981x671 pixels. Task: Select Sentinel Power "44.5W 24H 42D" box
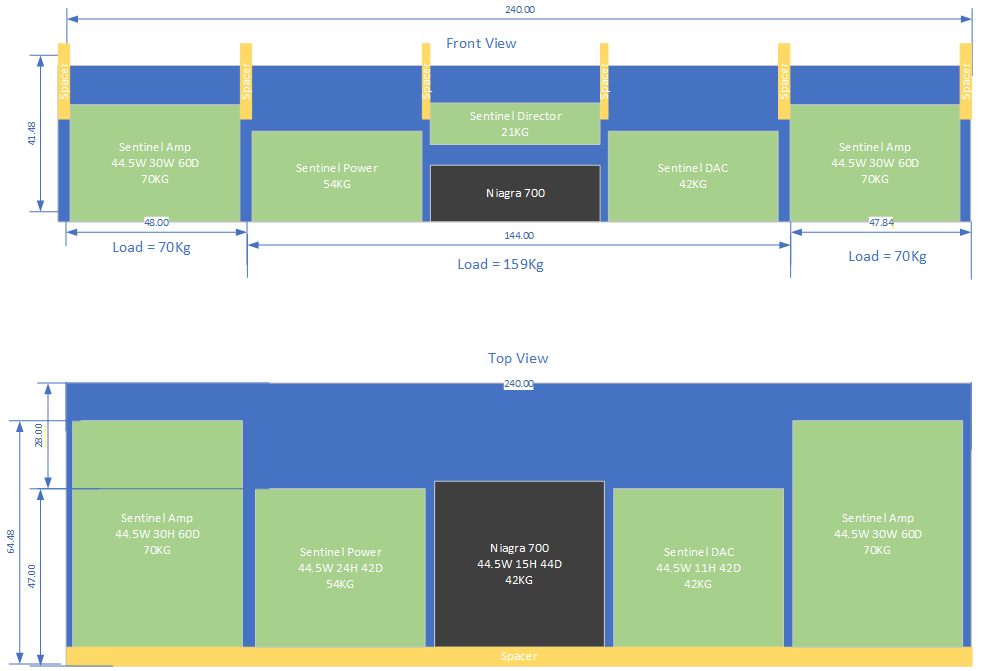click(x=340, y=567)
